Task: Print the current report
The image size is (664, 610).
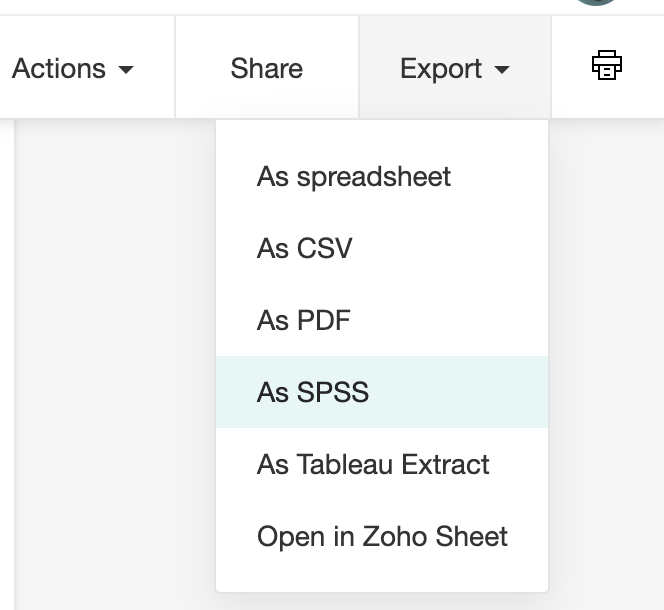Action: (x=607, y=67)
